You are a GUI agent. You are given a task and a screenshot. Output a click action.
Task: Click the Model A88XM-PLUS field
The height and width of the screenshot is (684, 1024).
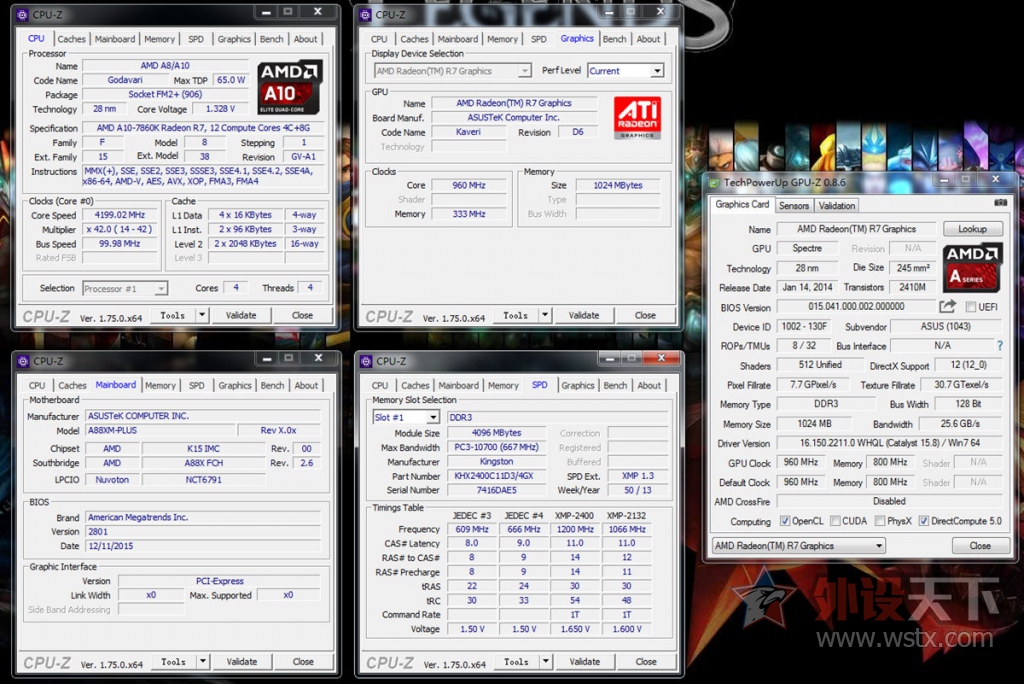[x=160, y=430]
